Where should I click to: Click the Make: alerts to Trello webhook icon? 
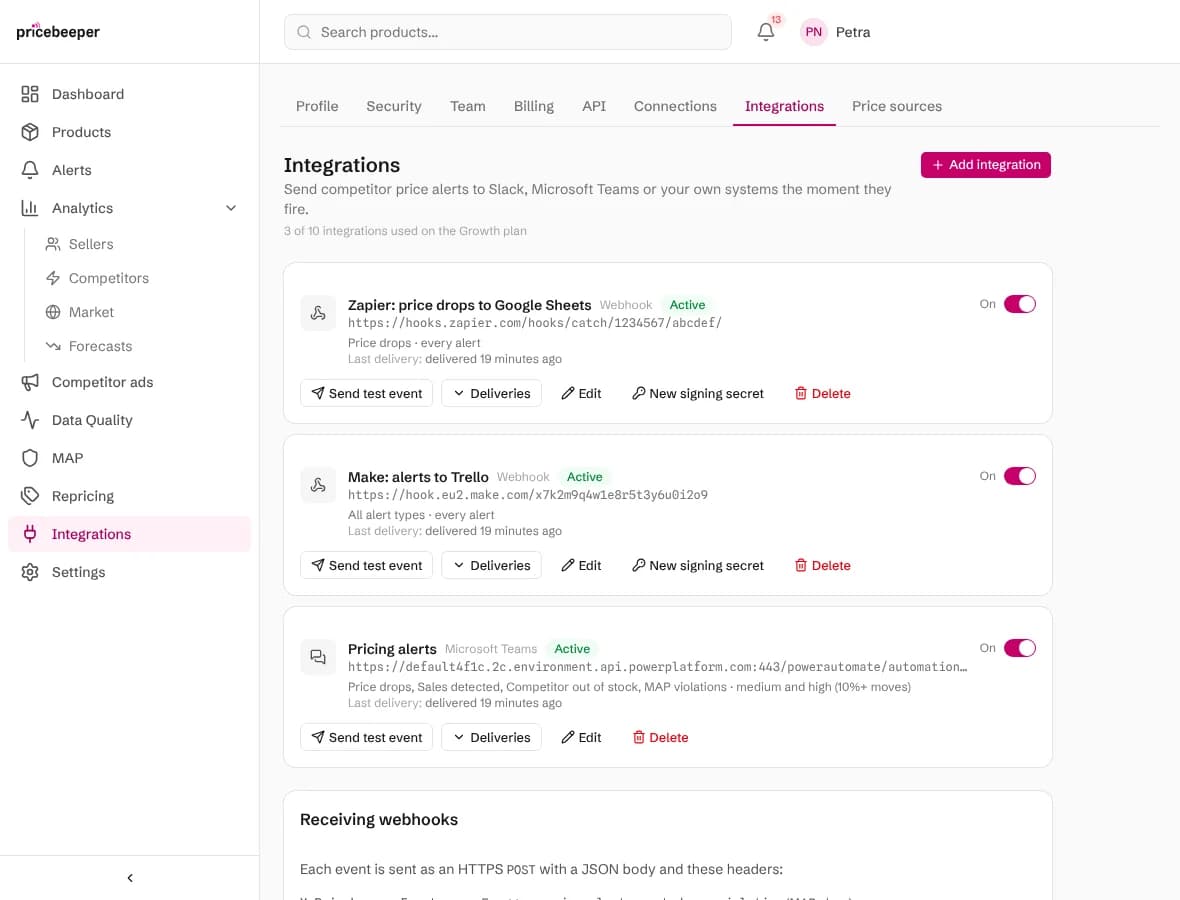coord(318,485)
